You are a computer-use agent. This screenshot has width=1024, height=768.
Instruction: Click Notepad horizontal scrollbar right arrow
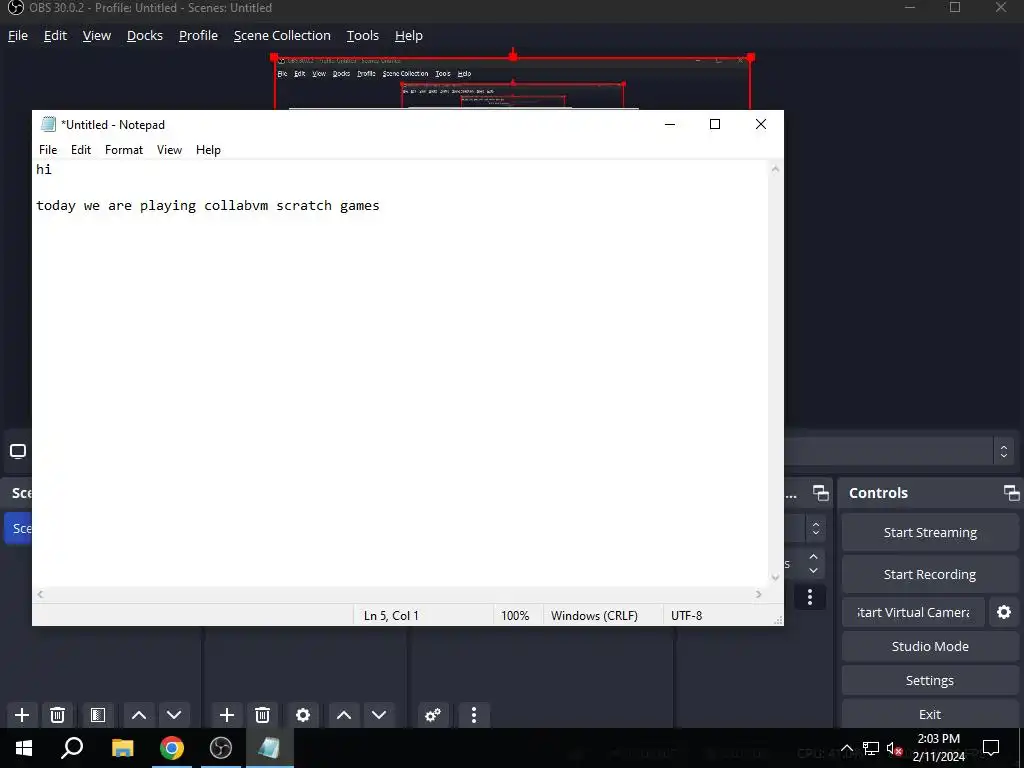coord(759,594)
